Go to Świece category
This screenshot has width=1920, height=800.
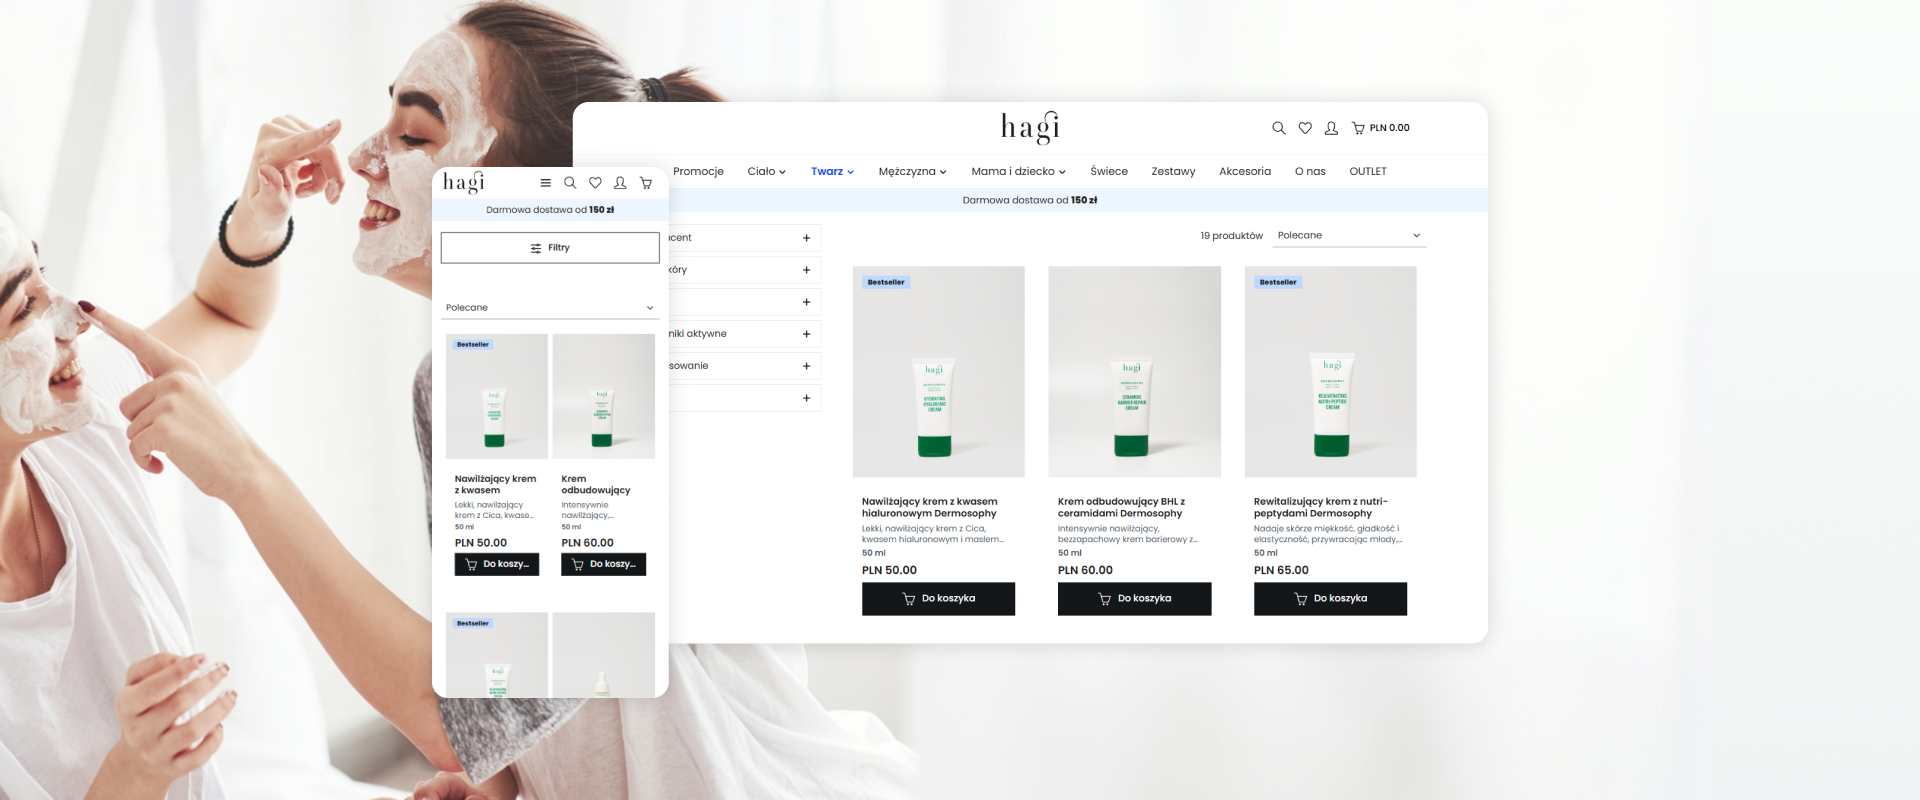pyautogui.click(x=1109, y=172)
